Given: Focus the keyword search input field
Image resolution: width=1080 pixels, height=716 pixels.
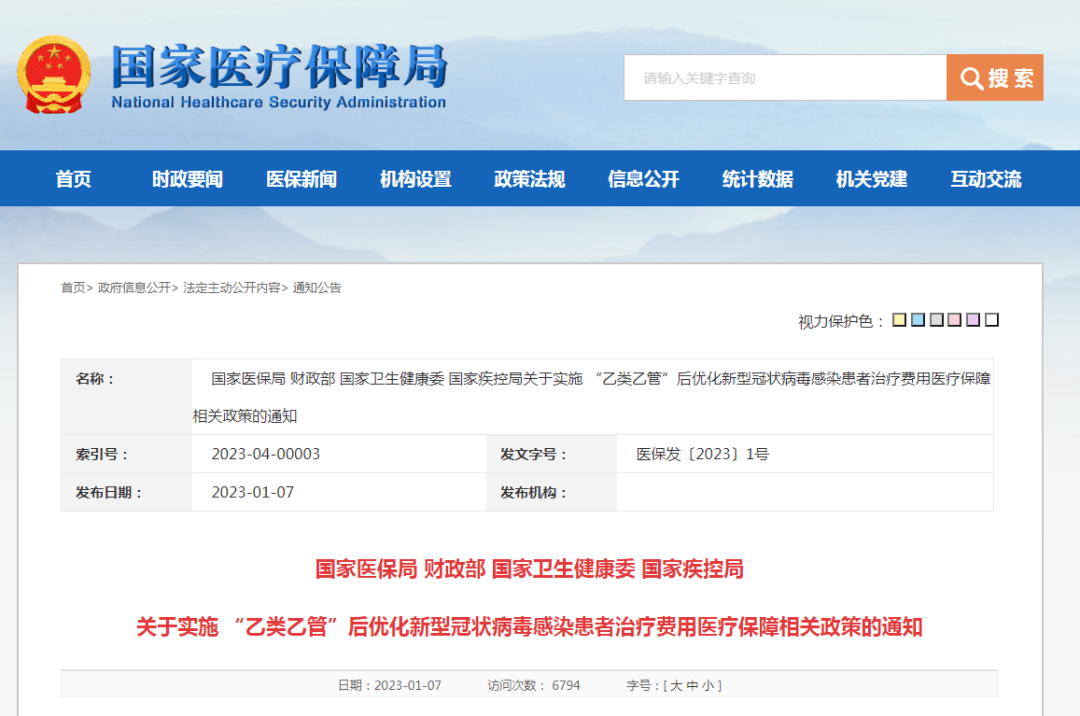Looking at the screenshot, I should coord(785,78).
